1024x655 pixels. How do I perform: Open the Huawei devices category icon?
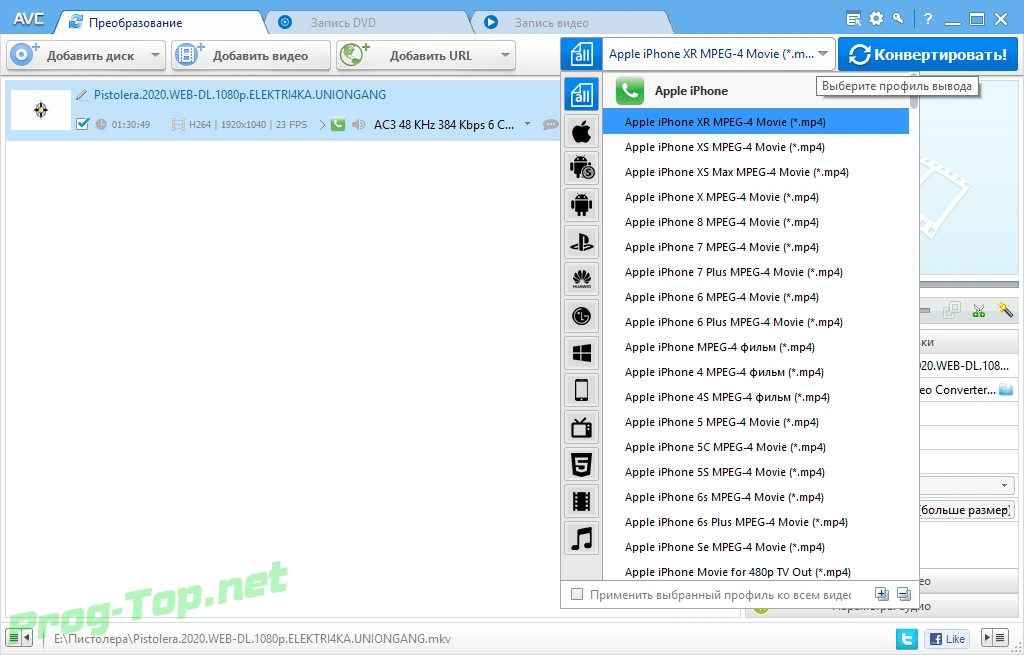click(x=581, y=280)
